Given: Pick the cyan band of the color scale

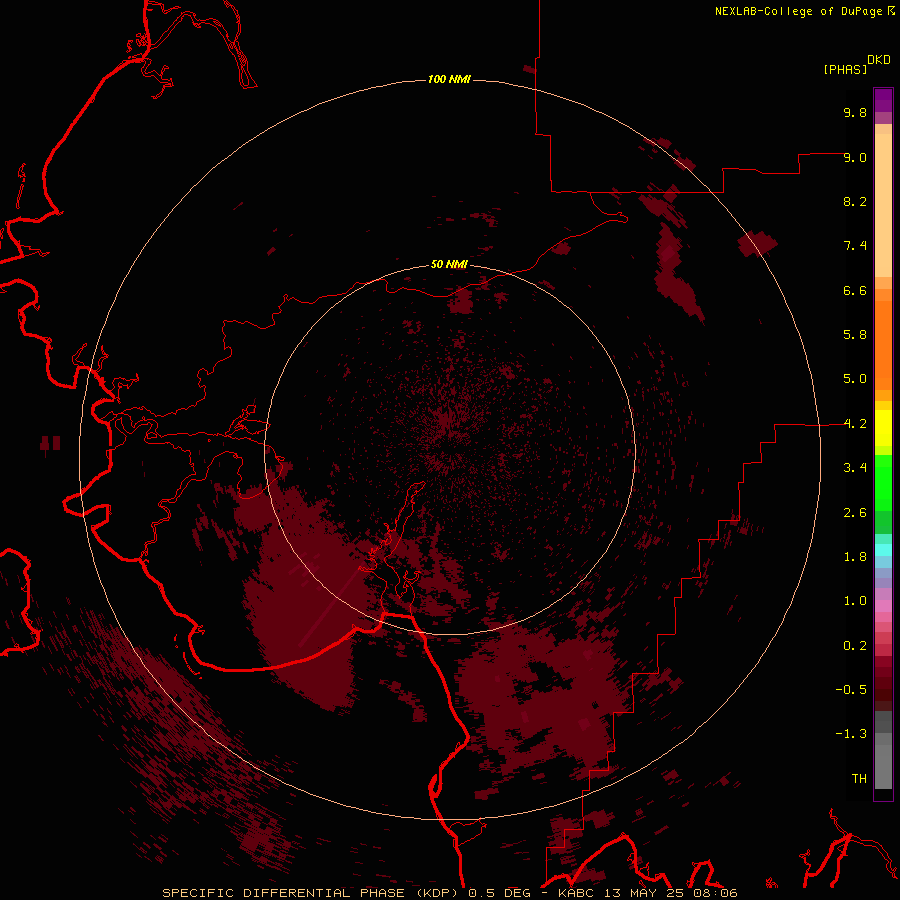Looking at the screenshot, I should (x=883, y=550).
